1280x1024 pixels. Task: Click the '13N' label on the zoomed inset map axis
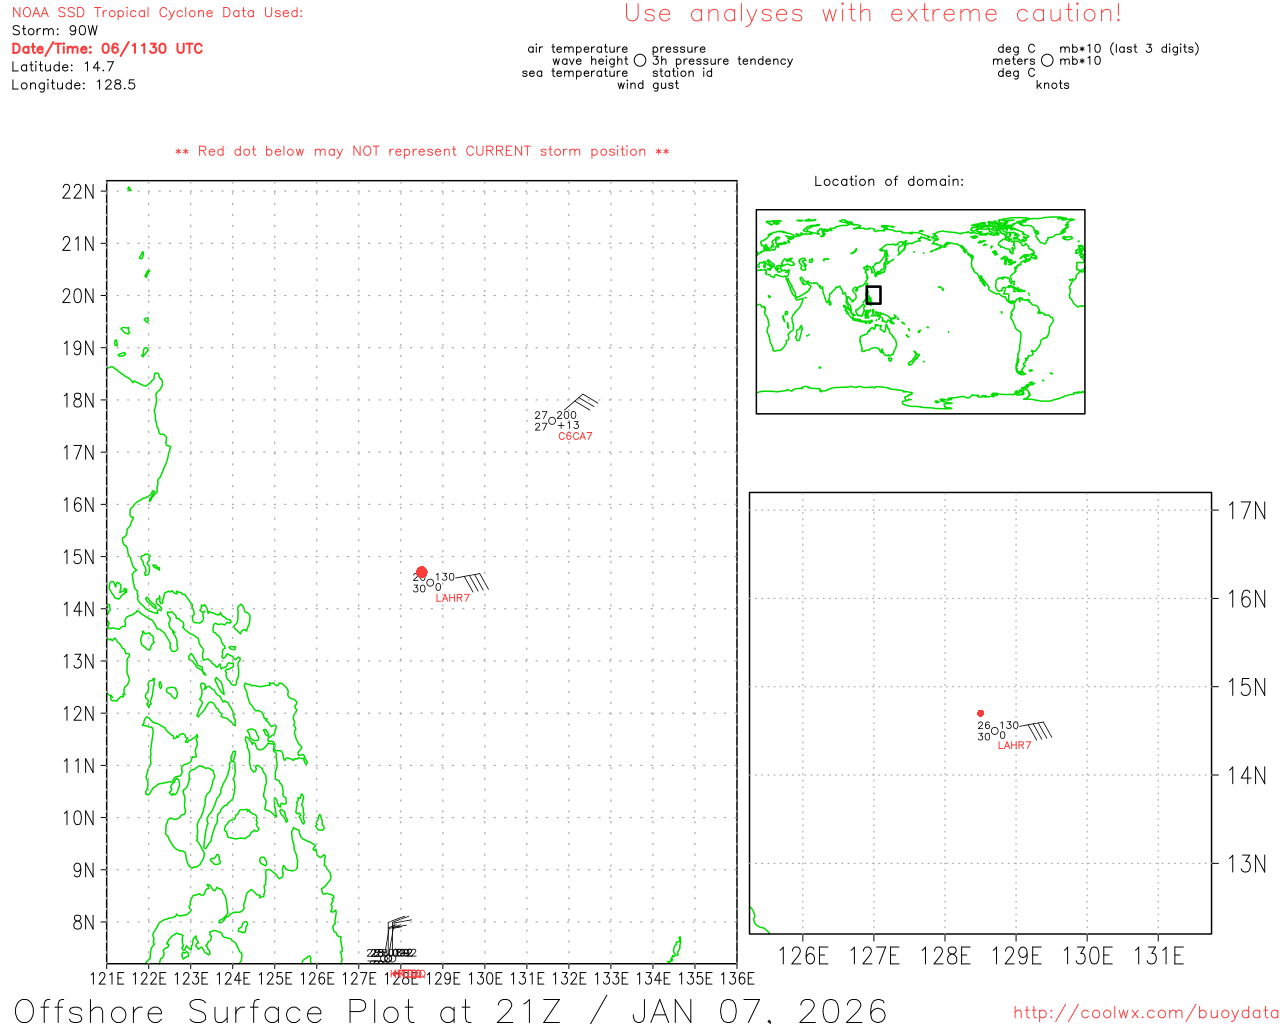1247,864
